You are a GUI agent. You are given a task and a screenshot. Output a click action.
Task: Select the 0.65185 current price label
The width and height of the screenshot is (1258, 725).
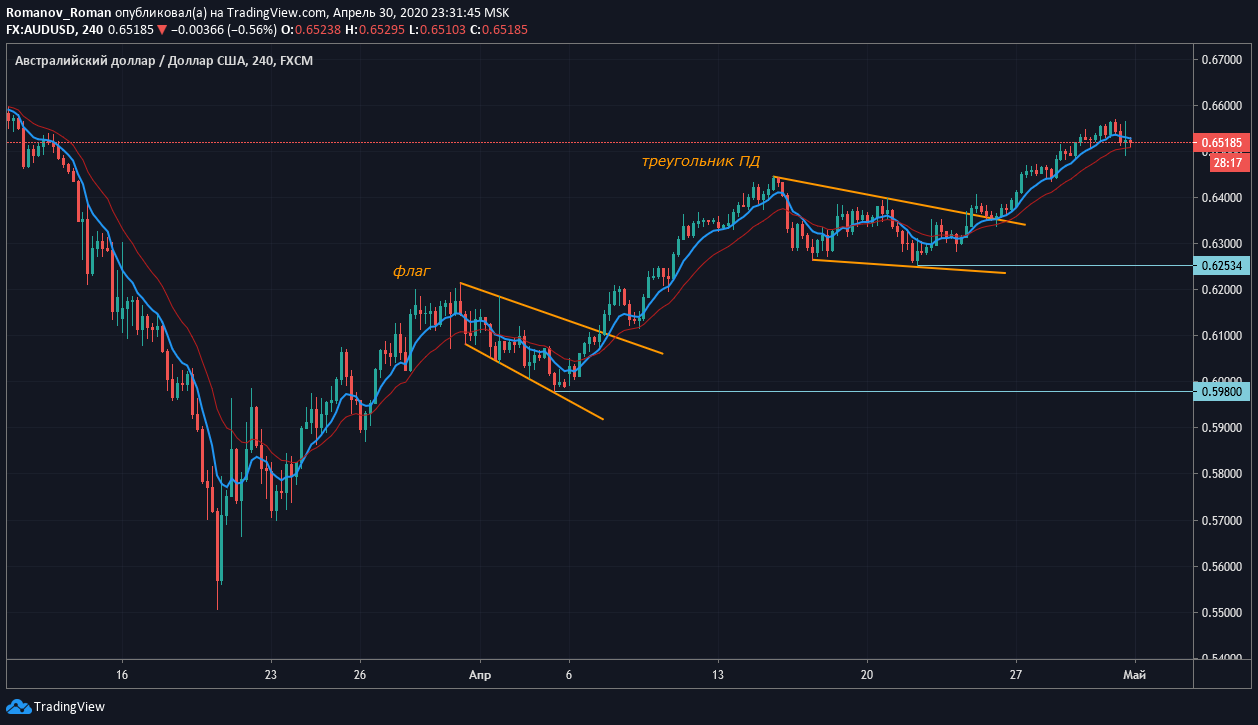(x=1222, y=143)
